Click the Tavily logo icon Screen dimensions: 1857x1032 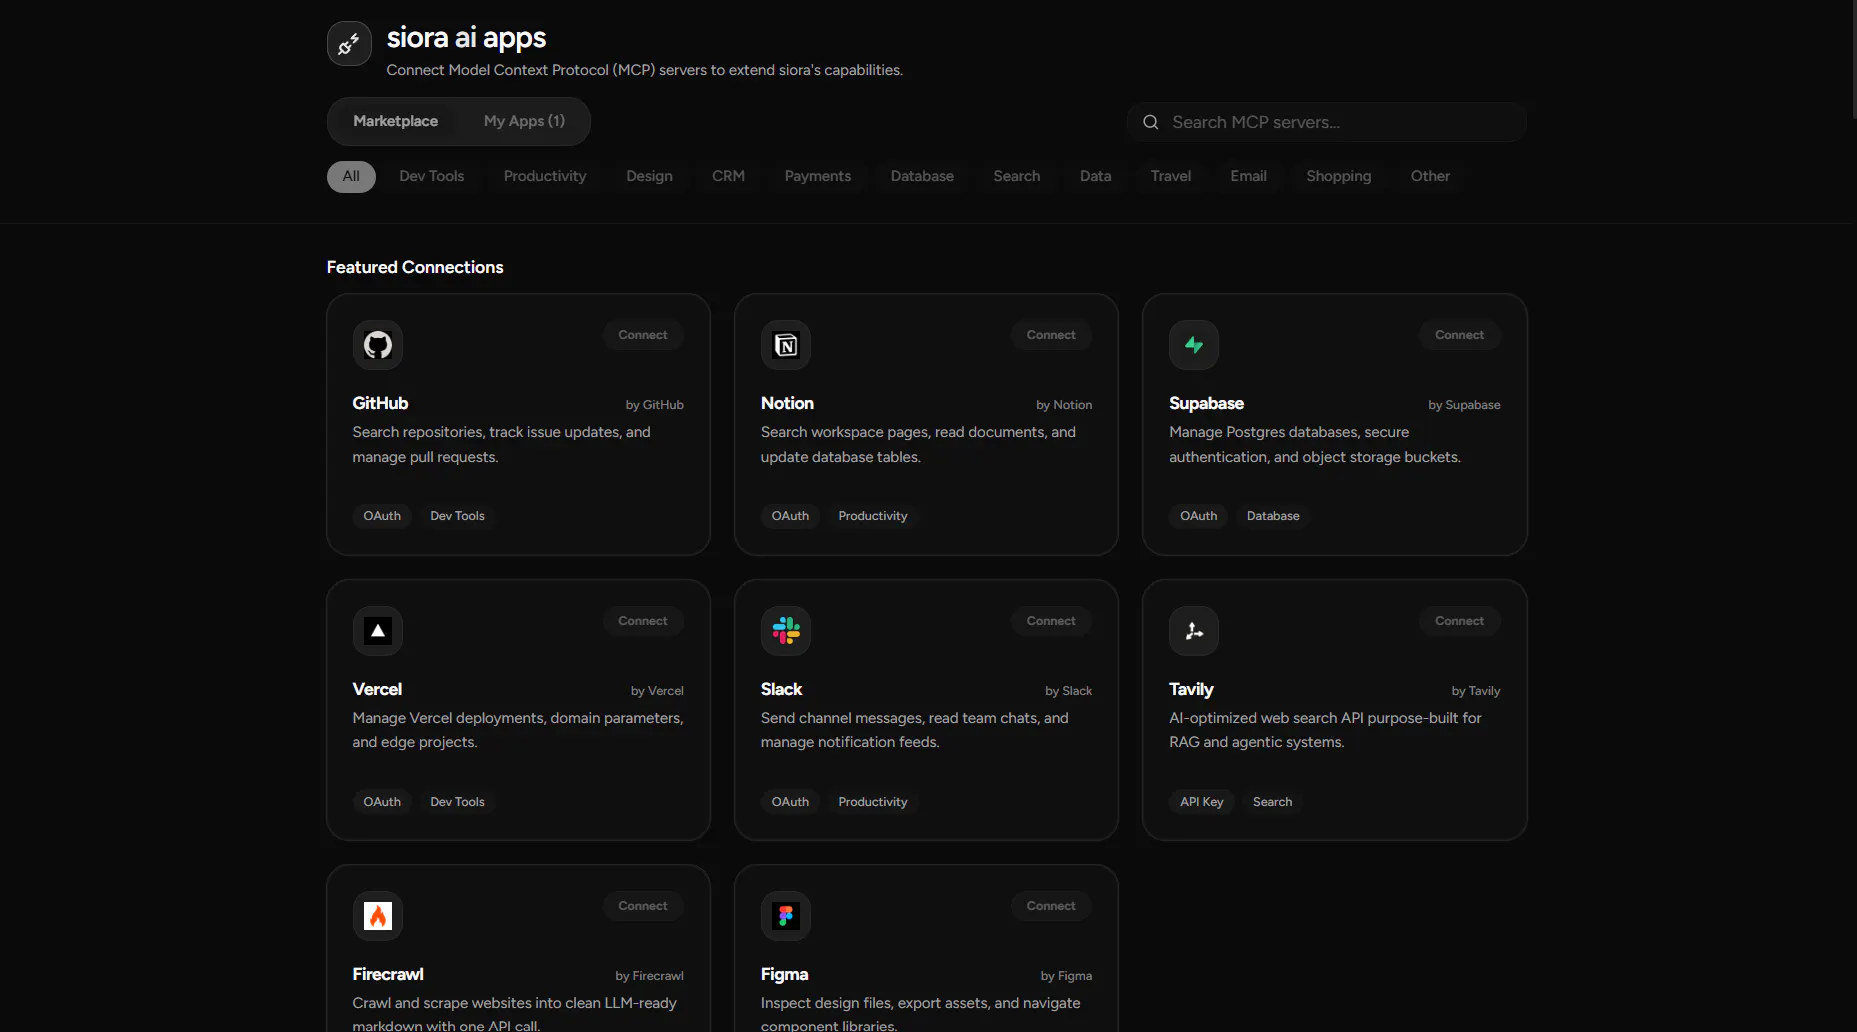pyautogui.click(x=1194, y=631)
